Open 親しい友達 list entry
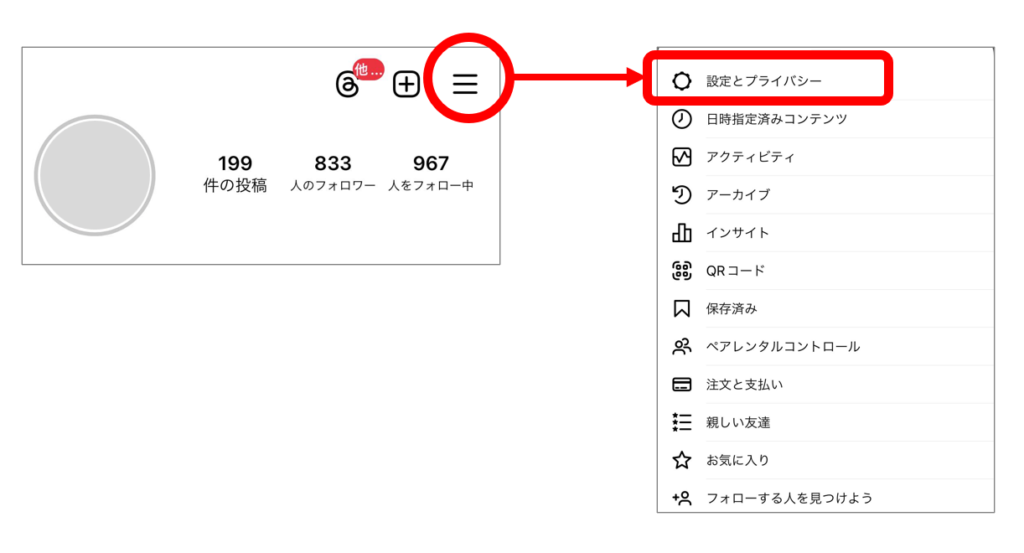 (x=738, y=423)
